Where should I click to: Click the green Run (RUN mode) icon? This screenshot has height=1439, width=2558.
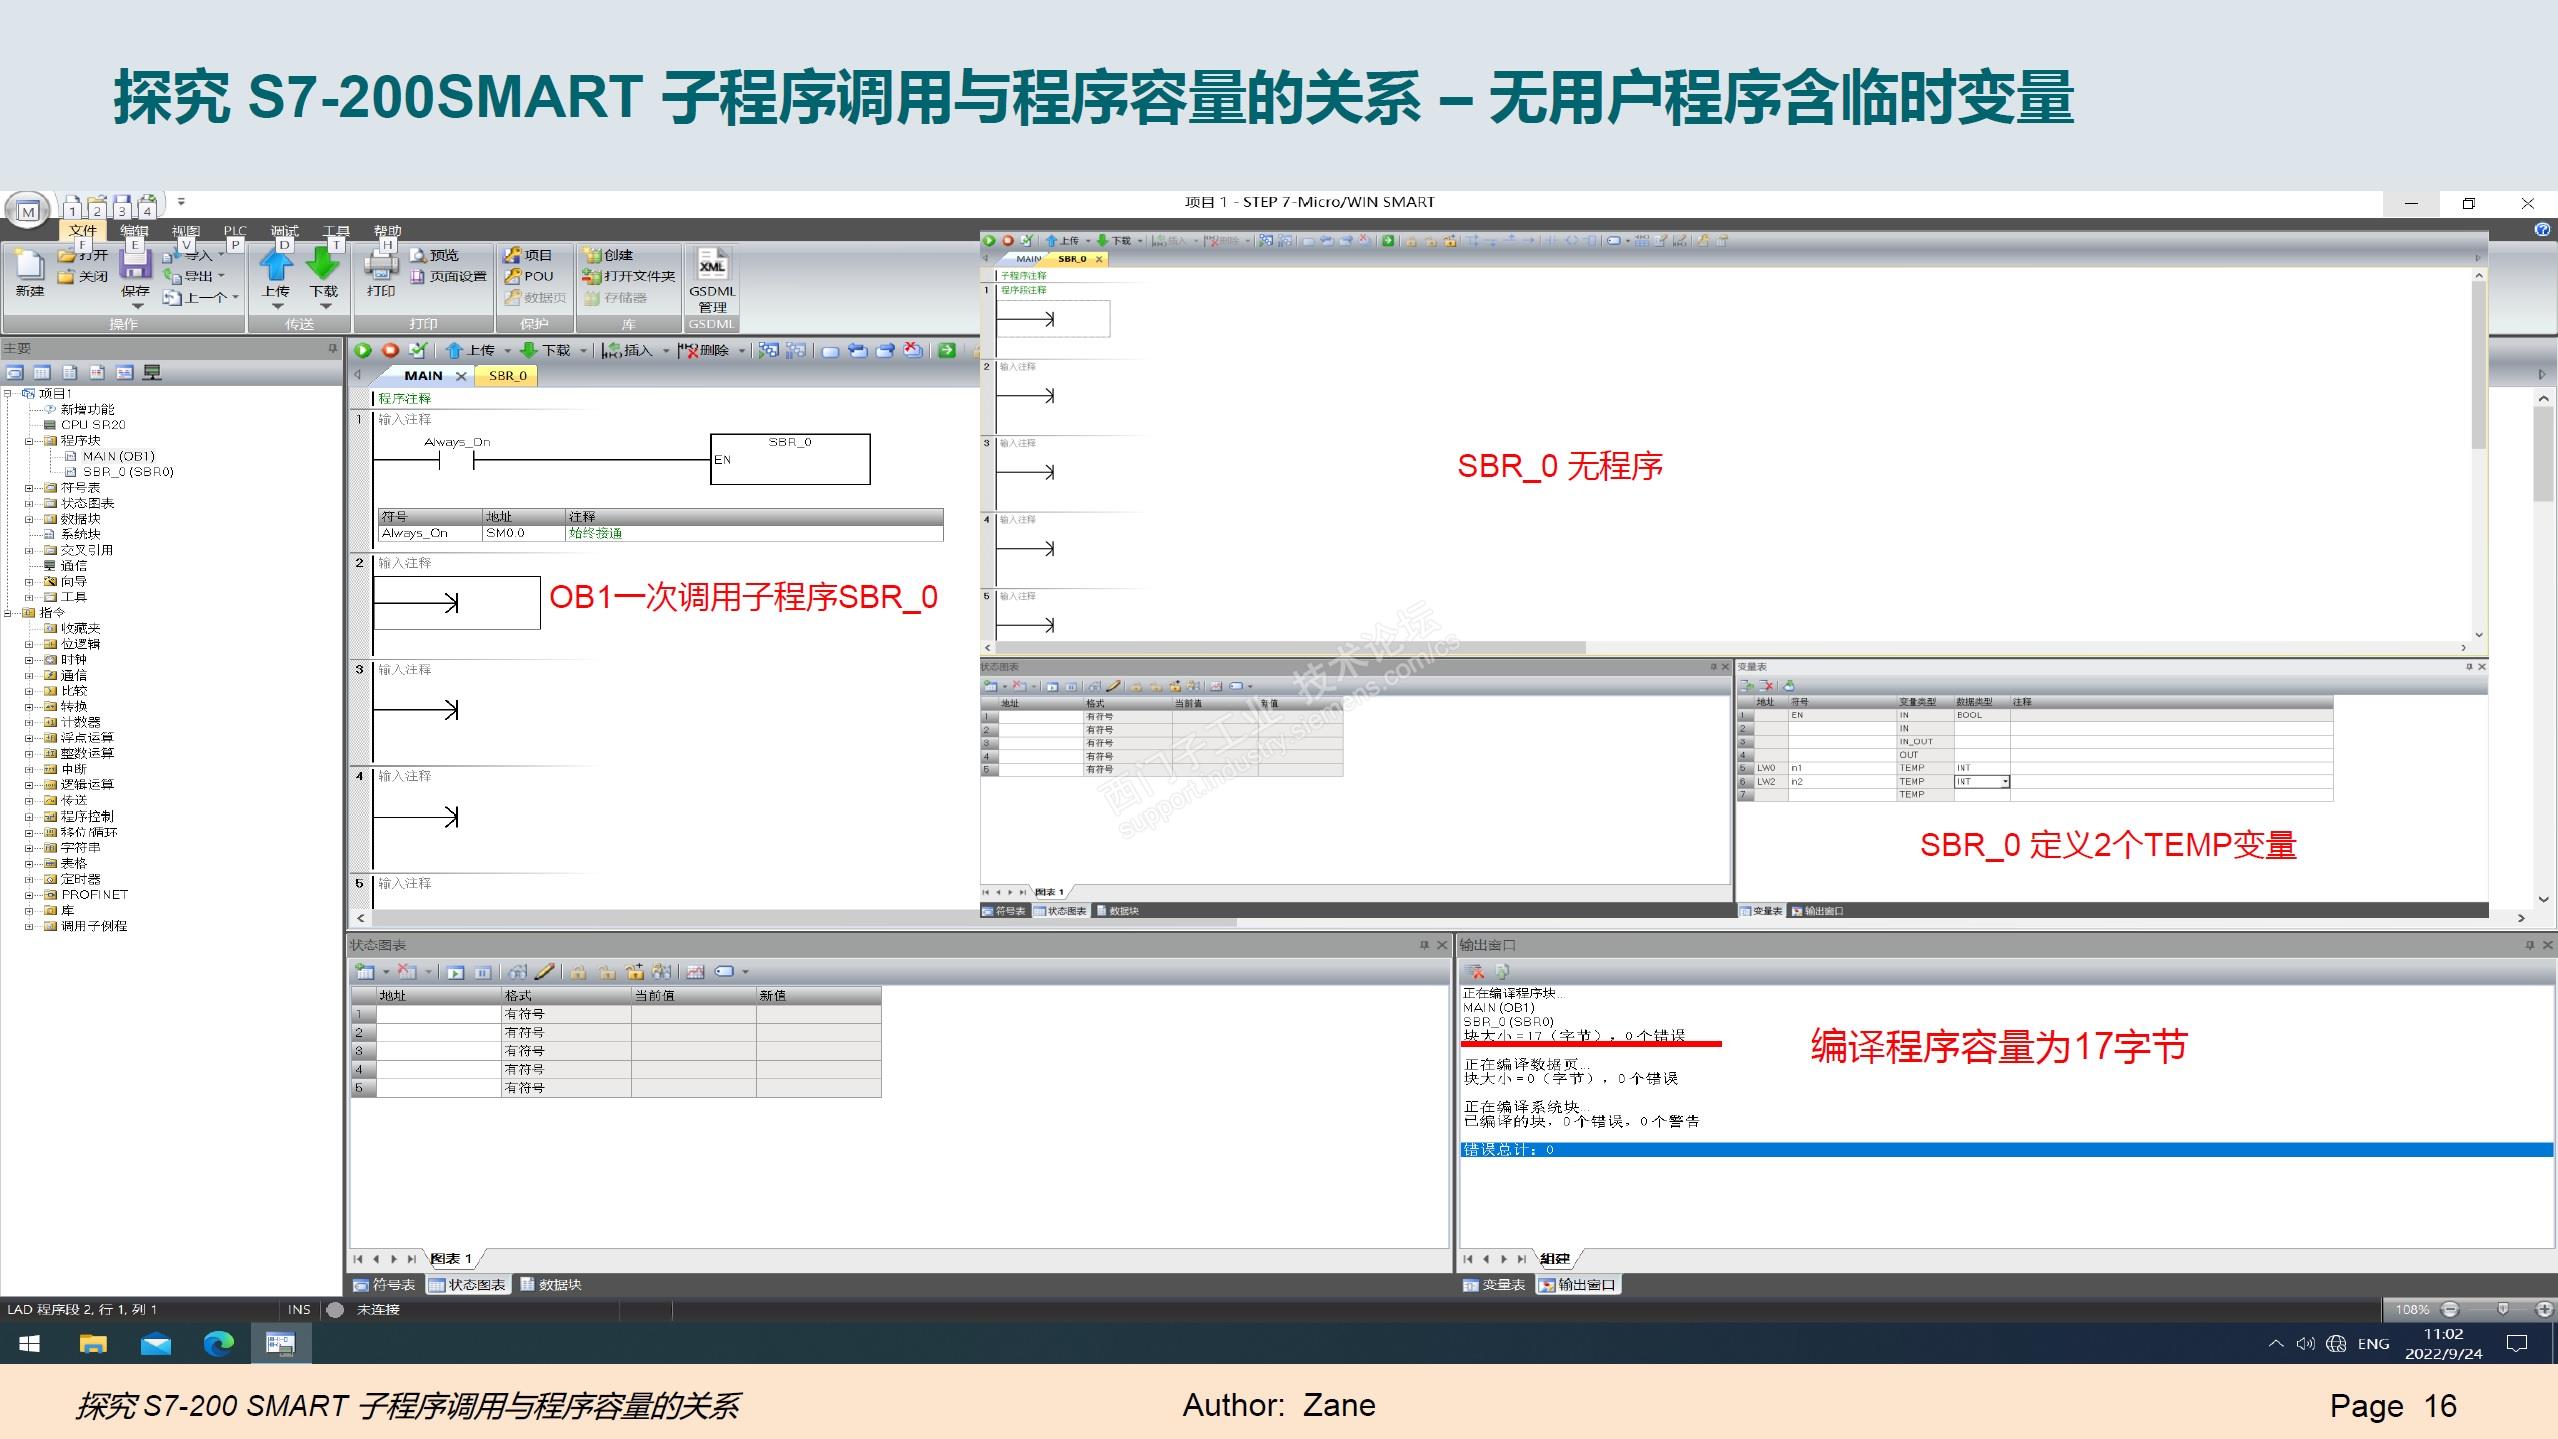(363, 350)
